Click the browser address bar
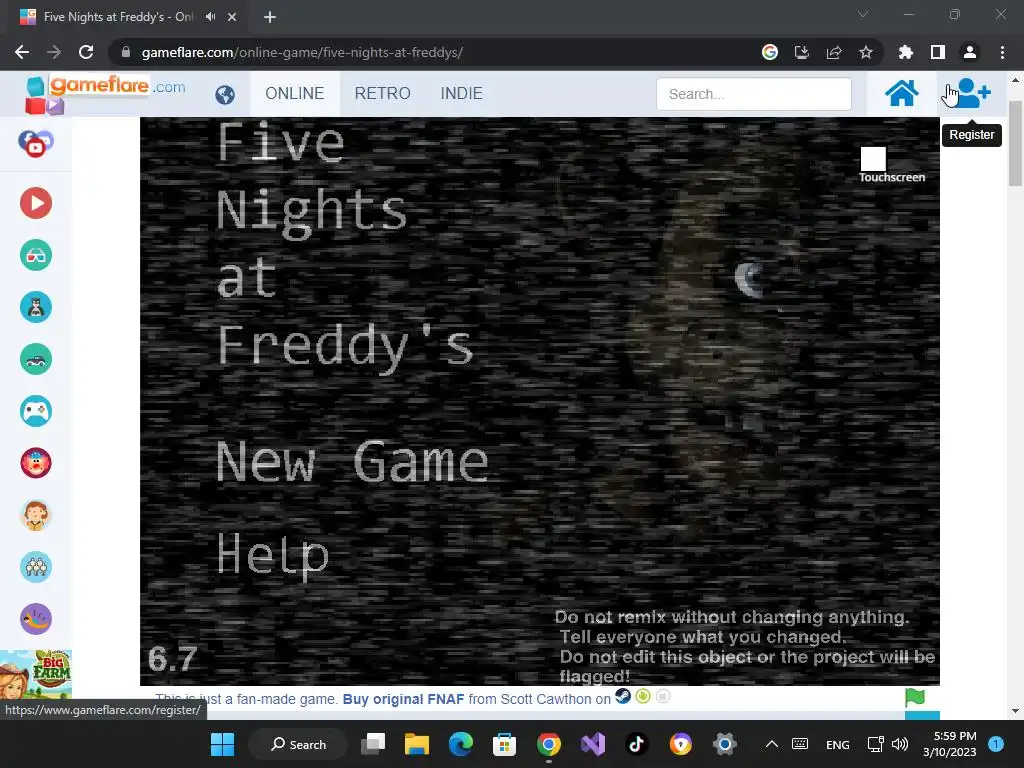 (431, 52)
